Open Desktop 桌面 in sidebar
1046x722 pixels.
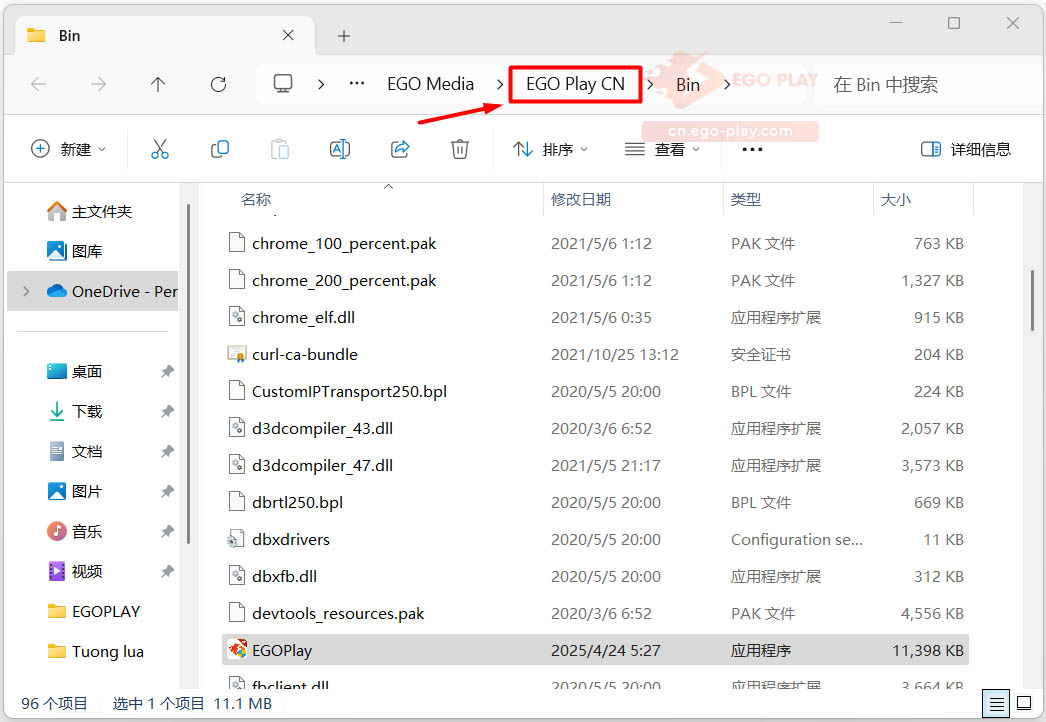74,371
